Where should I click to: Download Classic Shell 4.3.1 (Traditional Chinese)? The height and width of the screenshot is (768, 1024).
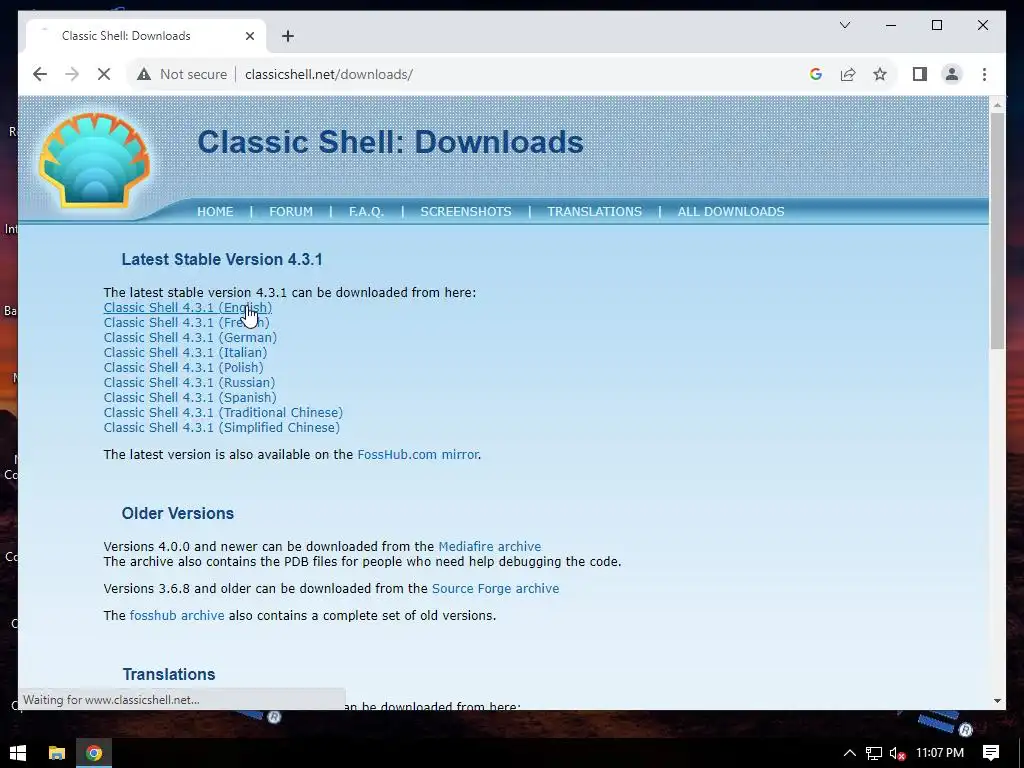pyautogui.click(x=223, y=413)
